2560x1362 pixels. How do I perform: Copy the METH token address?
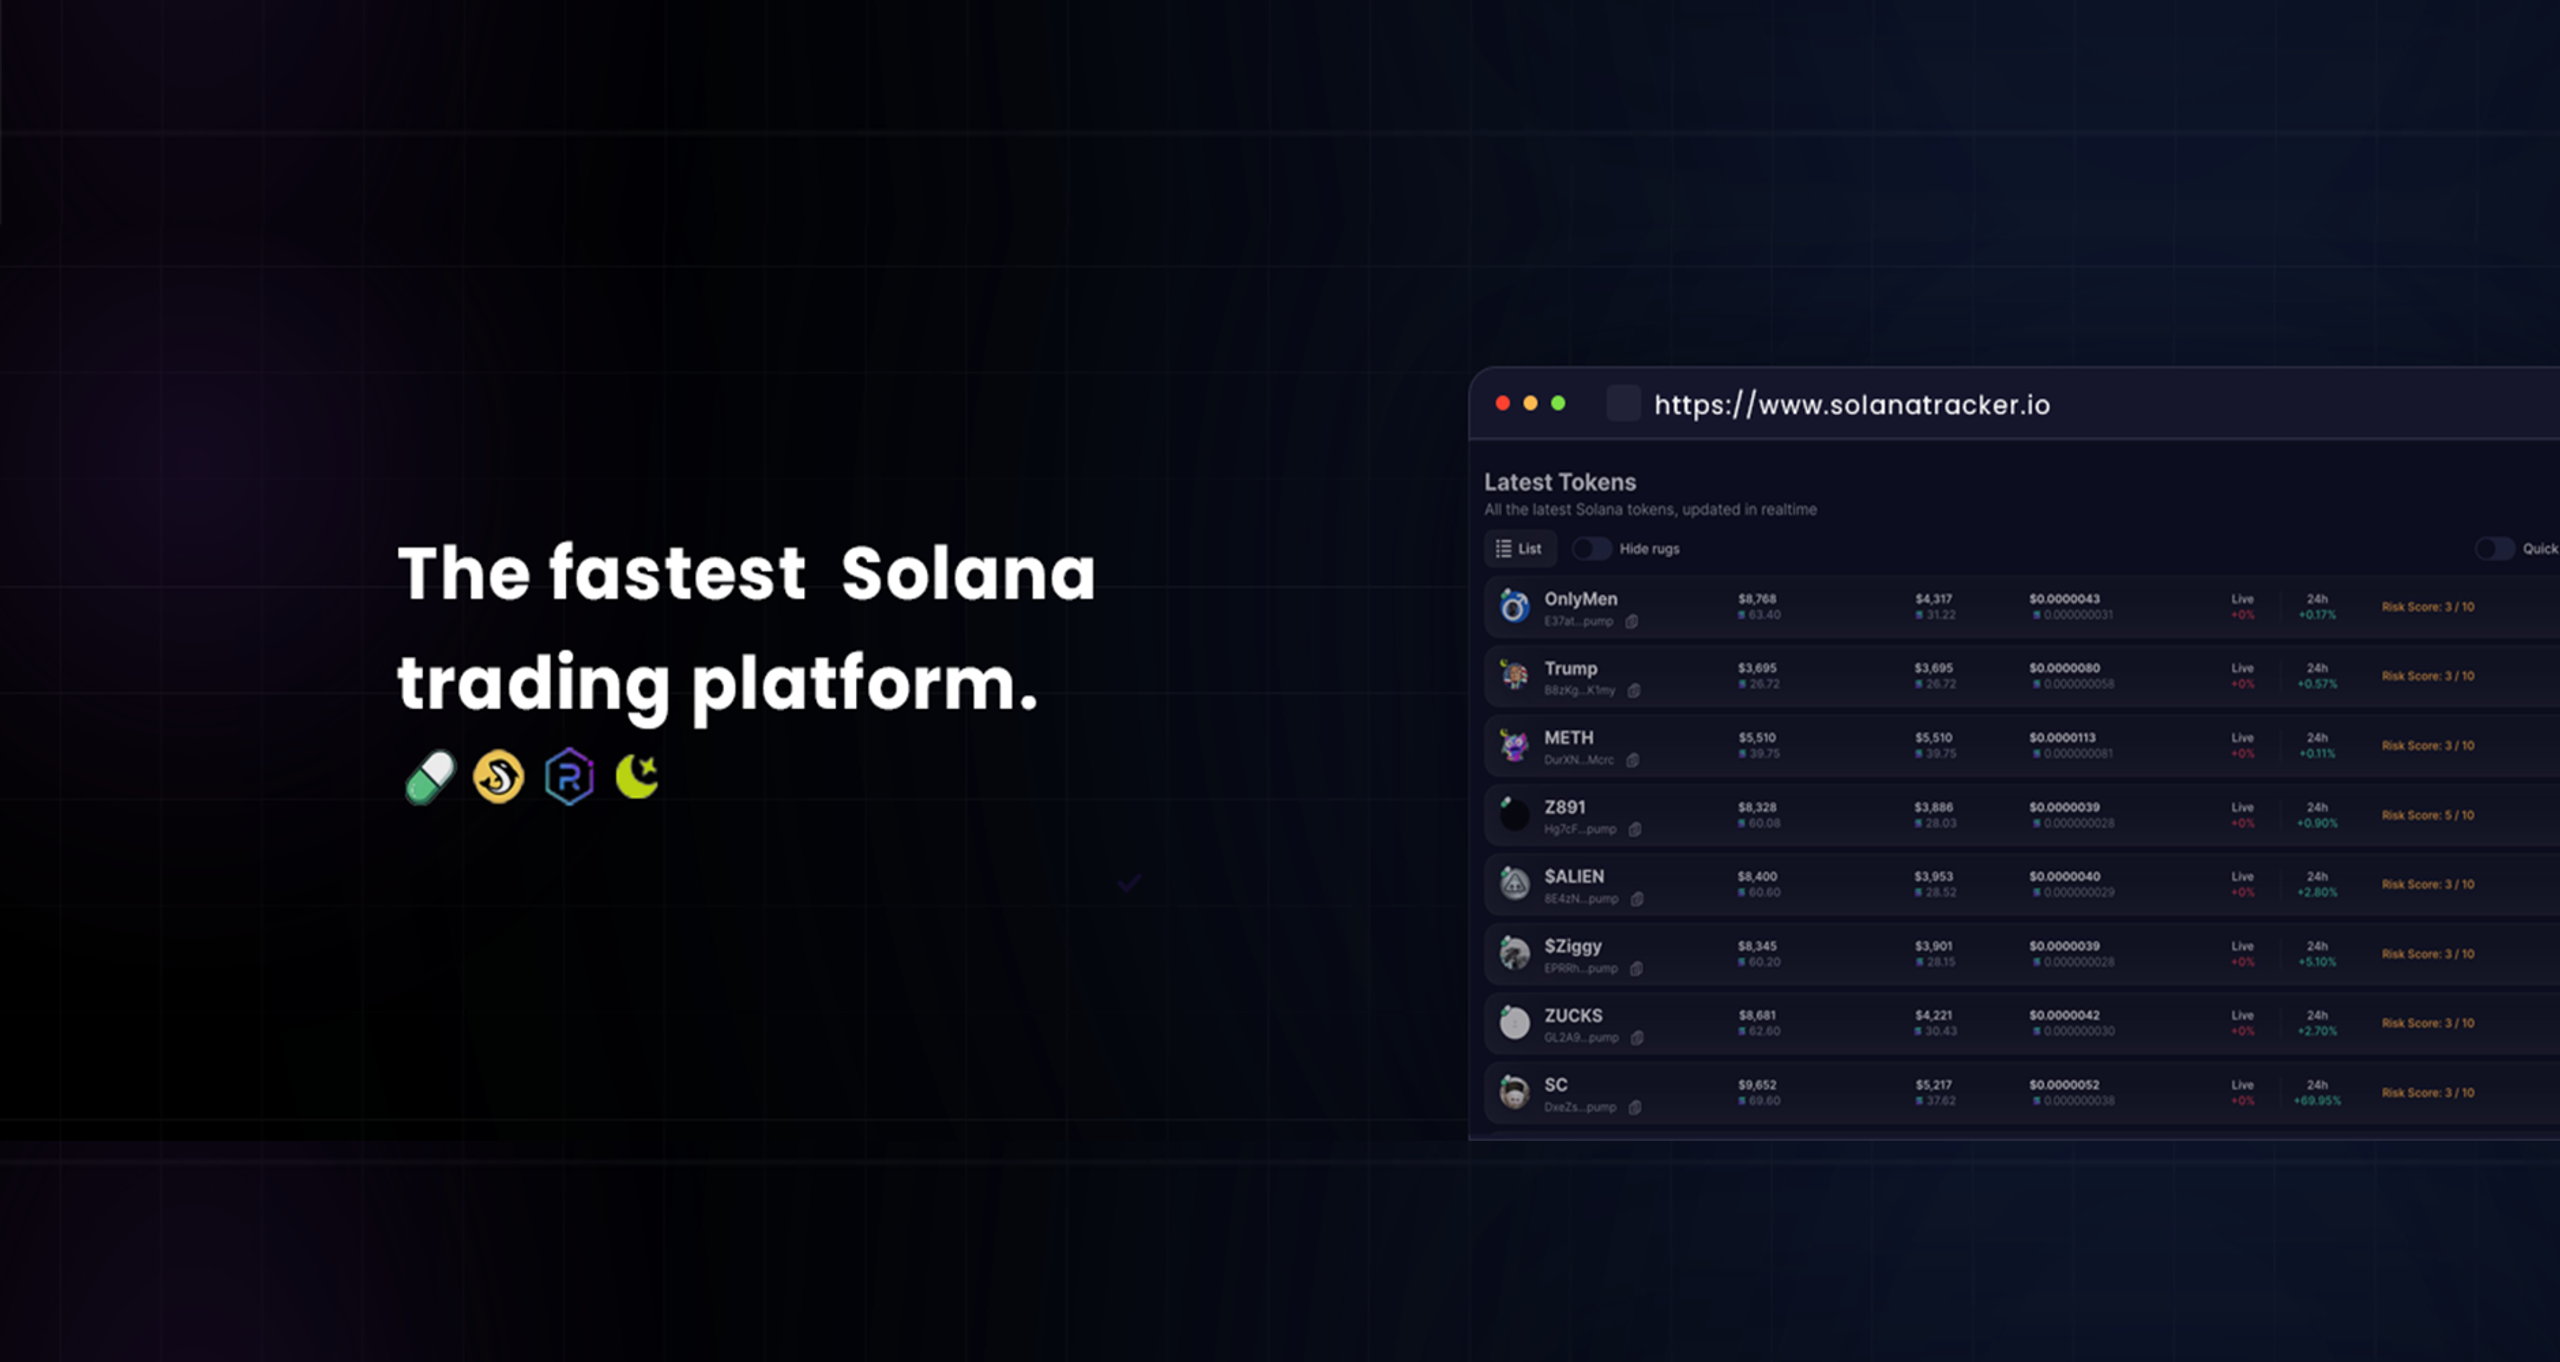[x=1633, y=760]
